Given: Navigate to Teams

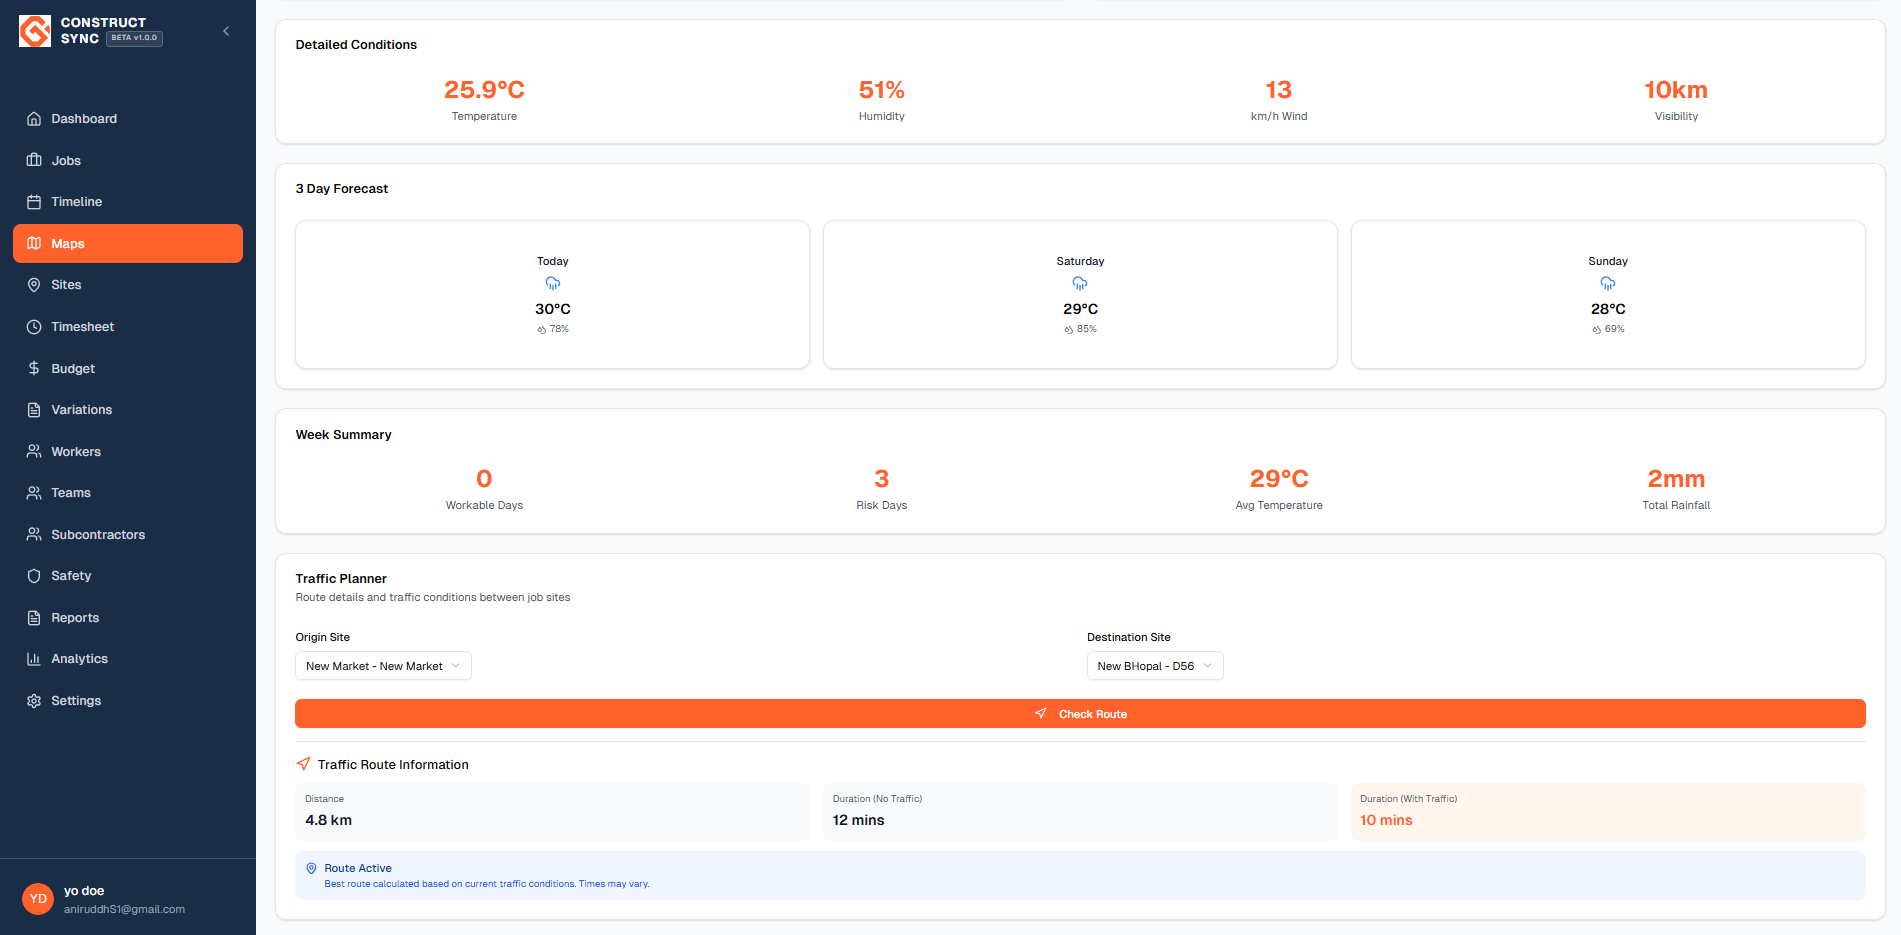Looking at the screenshot, I should point(71,492).
